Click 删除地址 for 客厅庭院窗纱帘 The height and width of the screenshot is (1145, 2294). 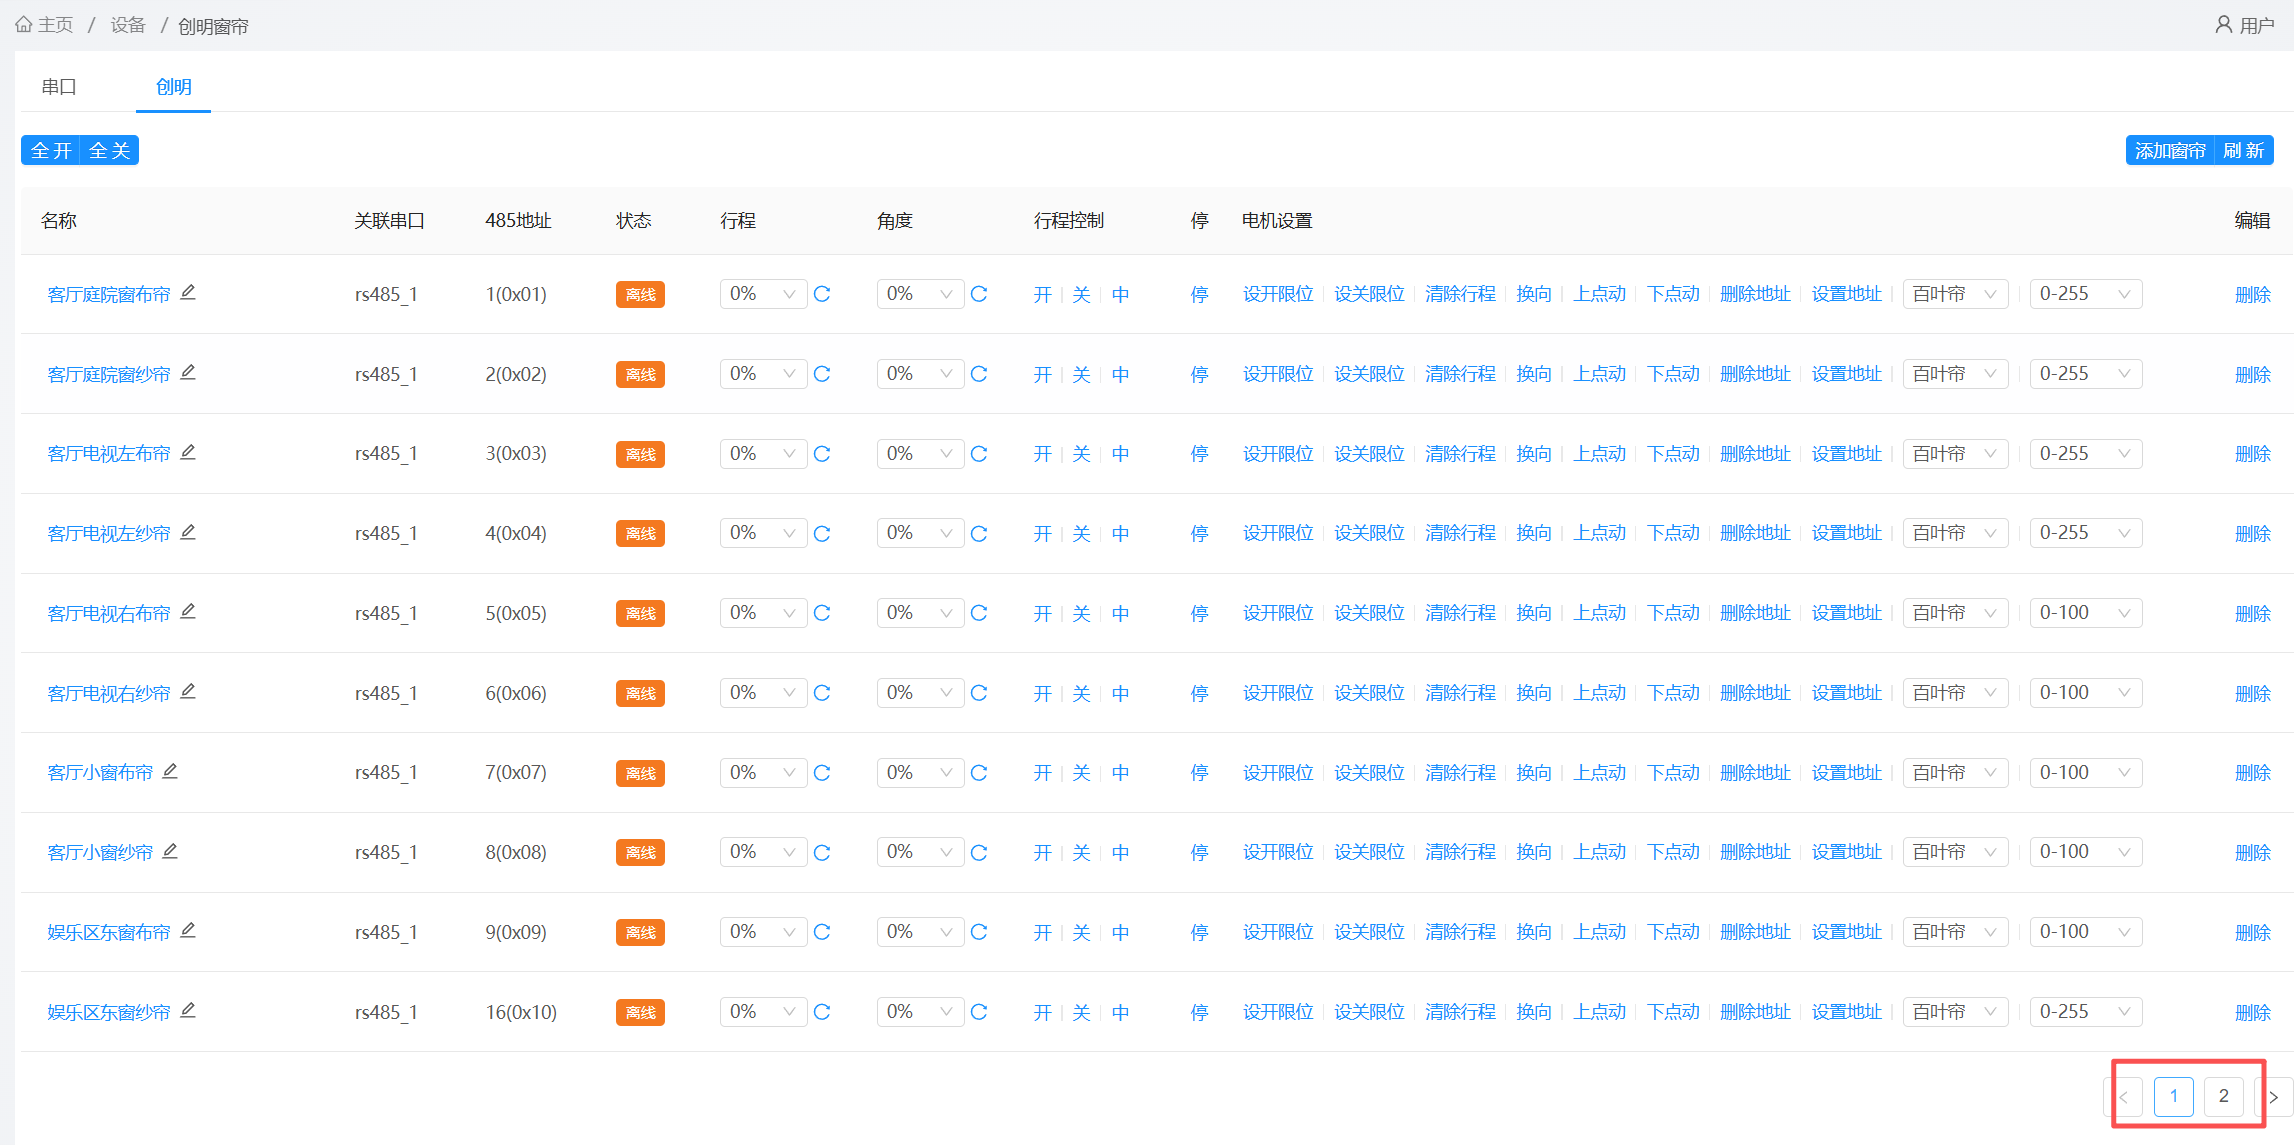click(x=1755, y=374)
